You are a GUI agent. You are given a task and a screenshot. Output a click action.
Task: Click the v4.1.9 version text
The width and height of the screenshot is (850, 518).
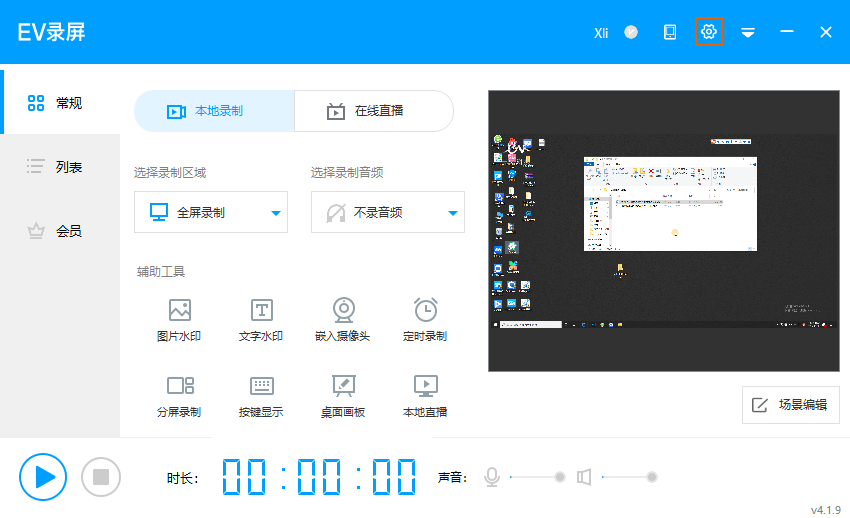click(x=826, y=510)
